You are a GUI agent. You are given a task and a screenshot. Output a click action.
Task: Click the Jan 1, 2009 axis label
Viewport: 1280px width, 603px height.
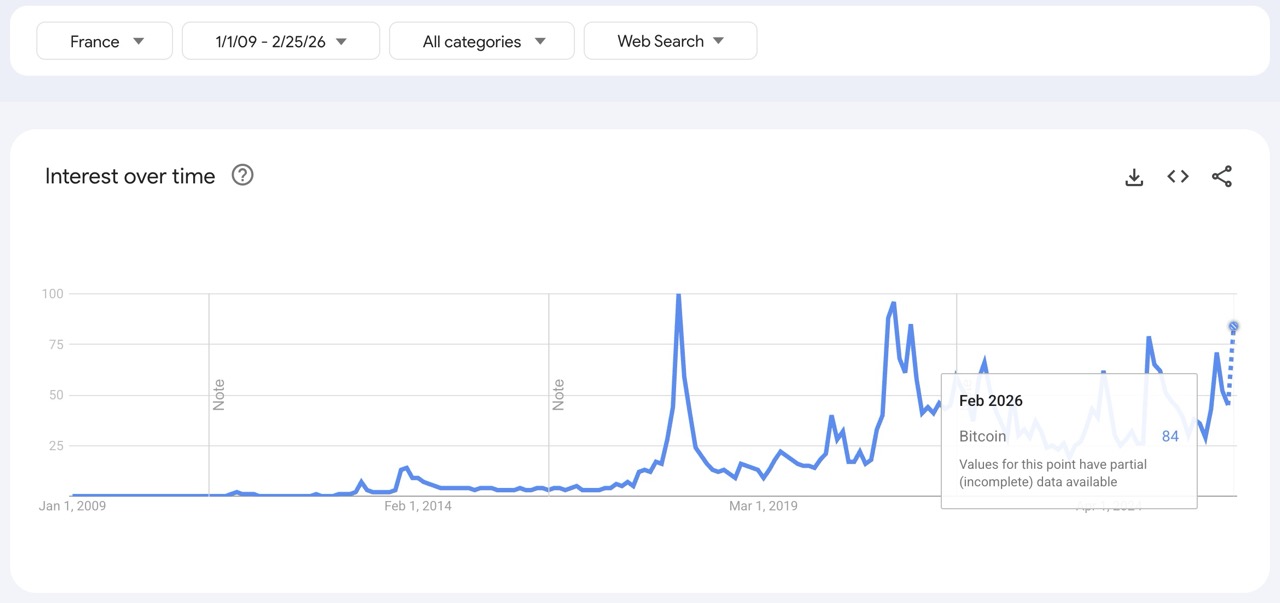point(71,506)
